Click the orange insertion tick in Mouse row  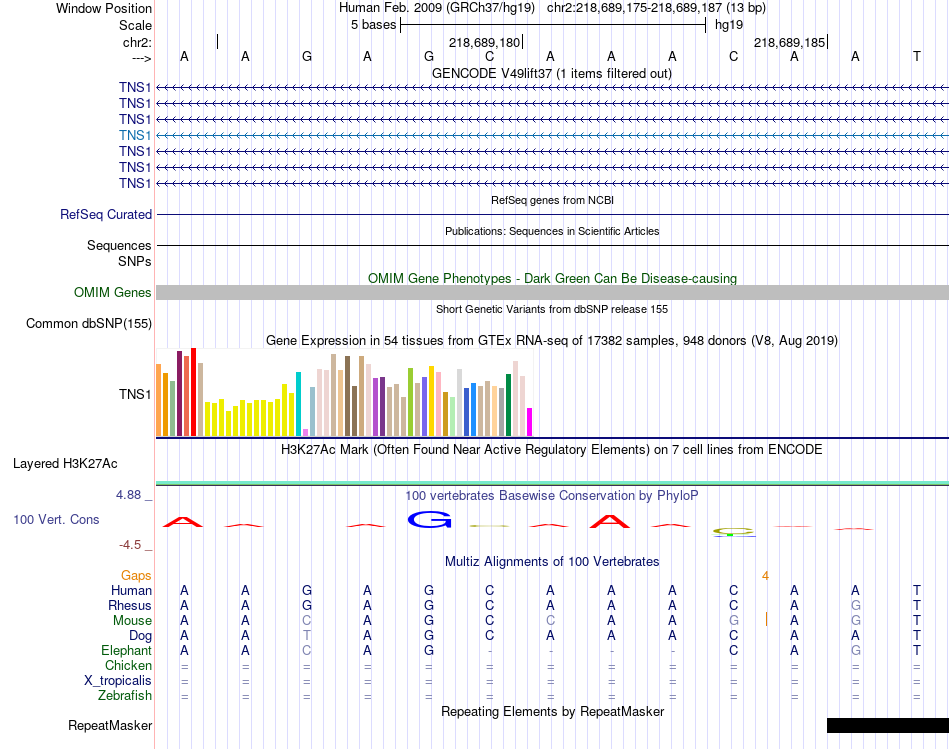(x=766, y=619)
